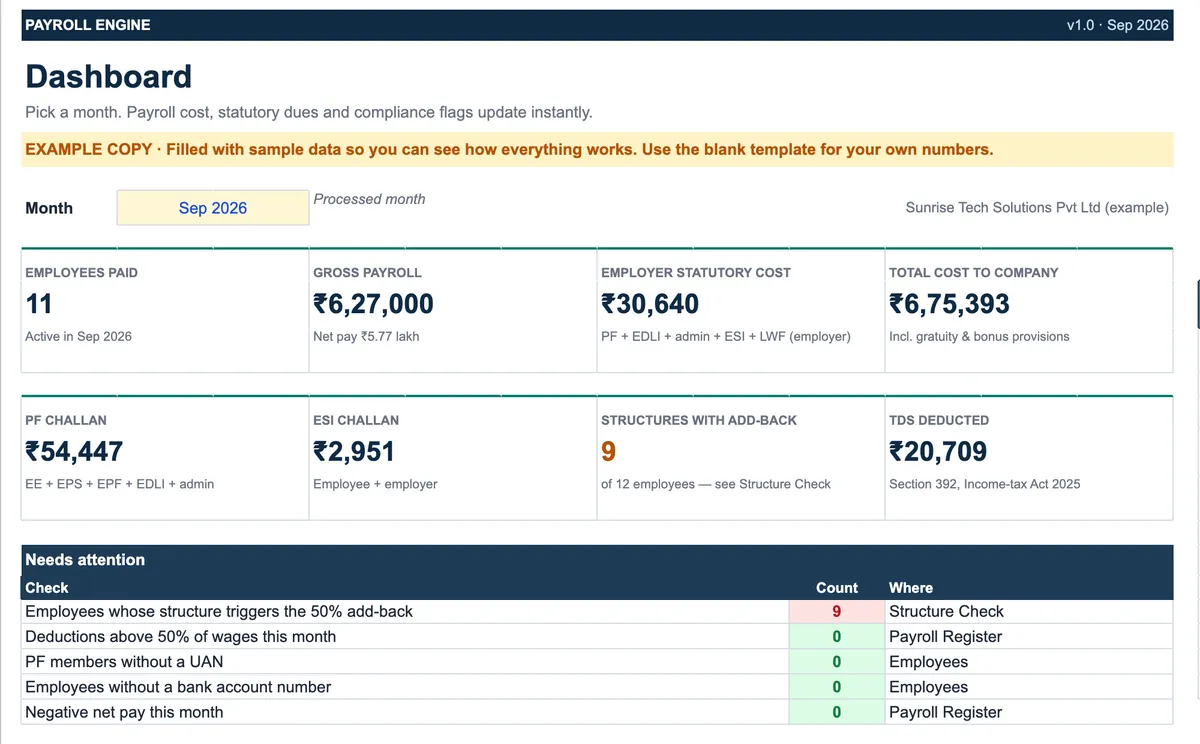Select row Negative net pay this month
The image size is (1200, 744).
(597, 712)
